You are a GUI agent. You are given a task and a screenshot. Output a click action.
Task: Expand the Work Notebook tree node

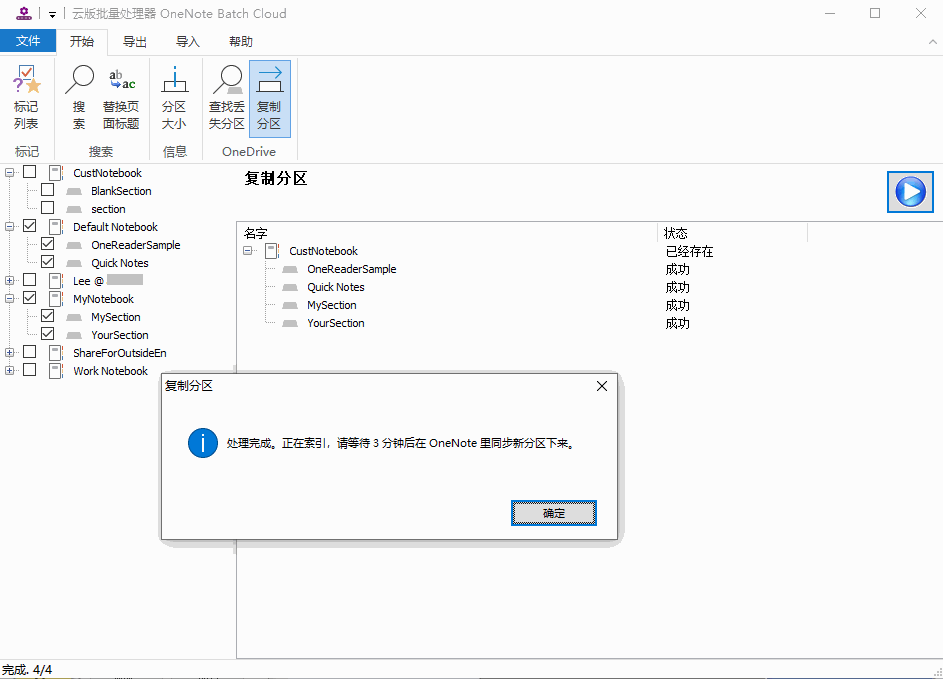pyautogui.click(x=10, y=371)
